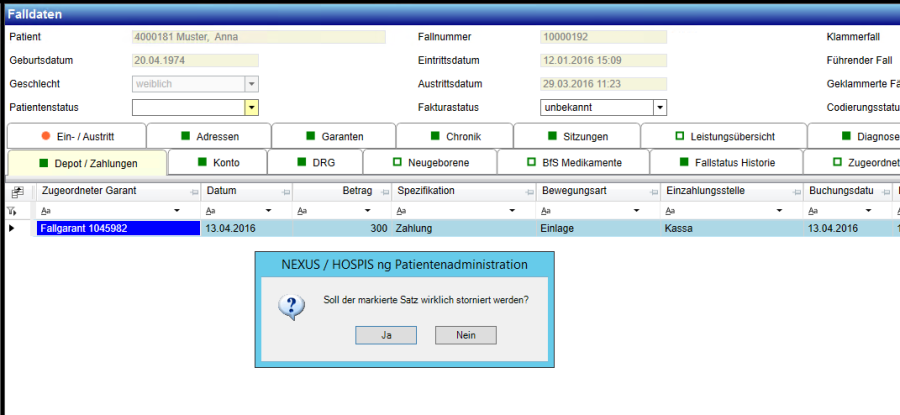Select the Betrag cell showing 300
Screen dimensions: 900x415
[x=342, y=228]
